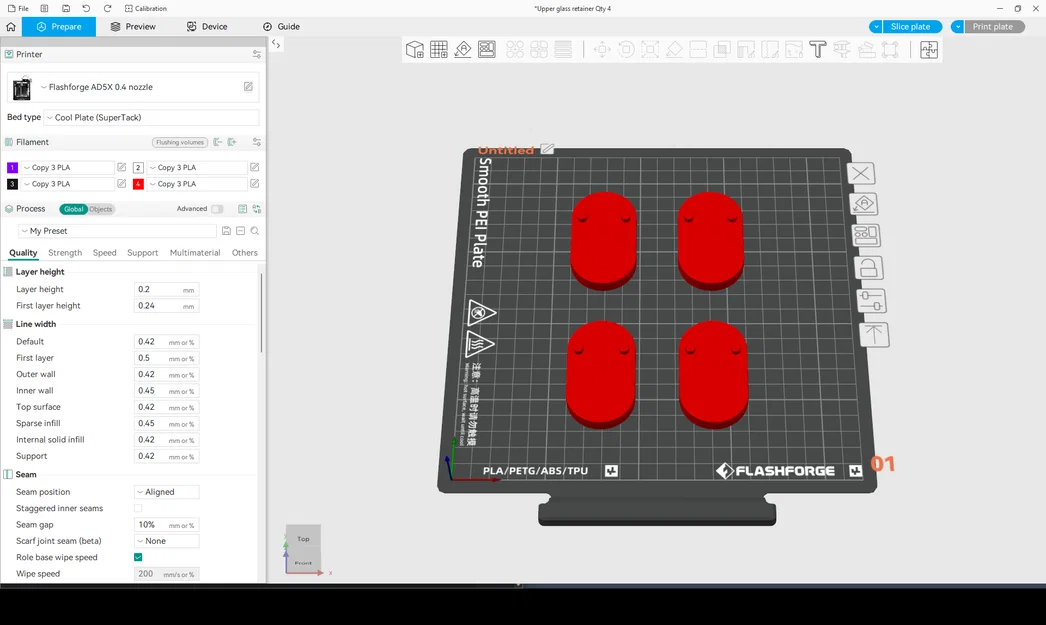Click the Arrange all objects icon

click(487, 49)
